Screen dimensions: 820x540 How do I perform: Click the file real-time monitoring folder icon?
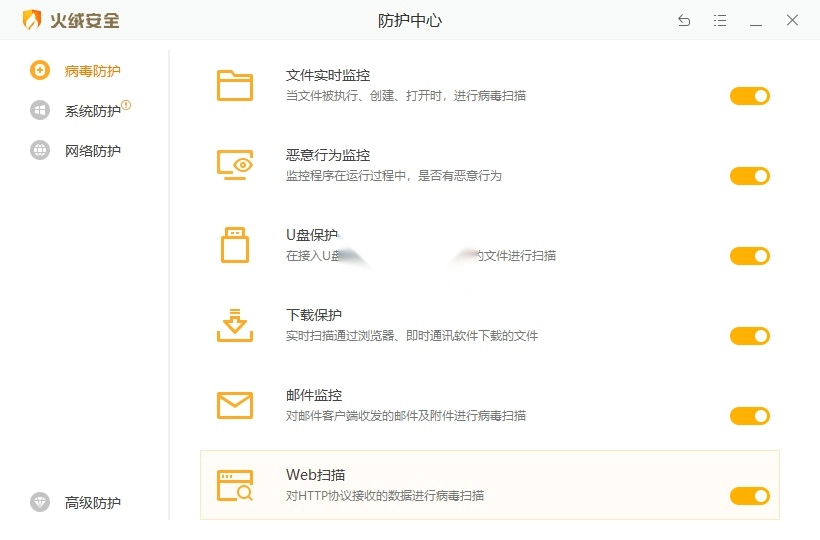coord(235,86)
